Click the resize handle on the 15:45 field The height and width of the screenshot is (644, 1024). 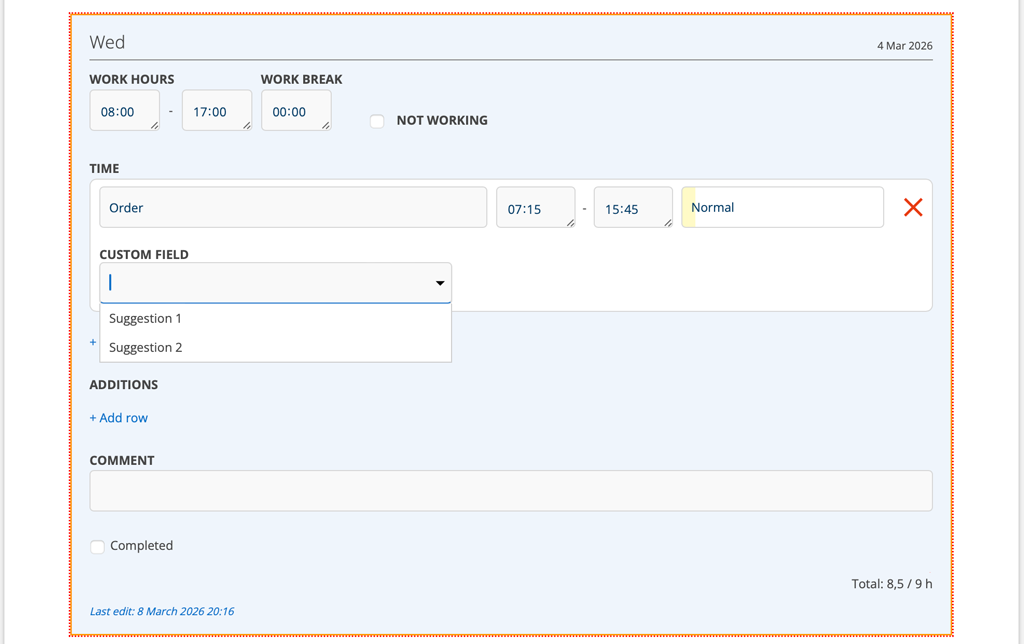[667, 222]
